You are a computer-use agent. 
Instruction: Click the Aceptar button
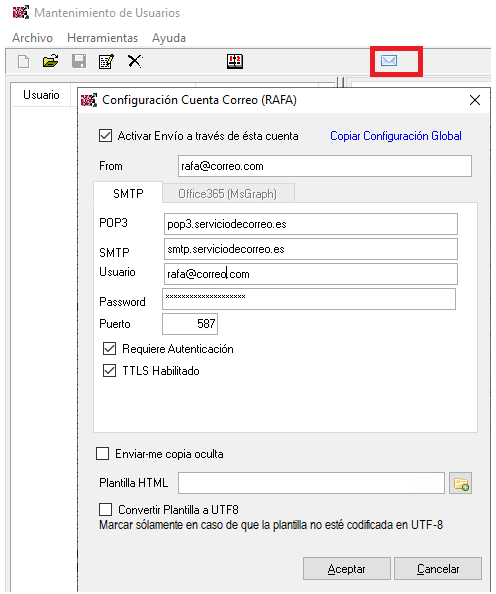coord(347,569)
